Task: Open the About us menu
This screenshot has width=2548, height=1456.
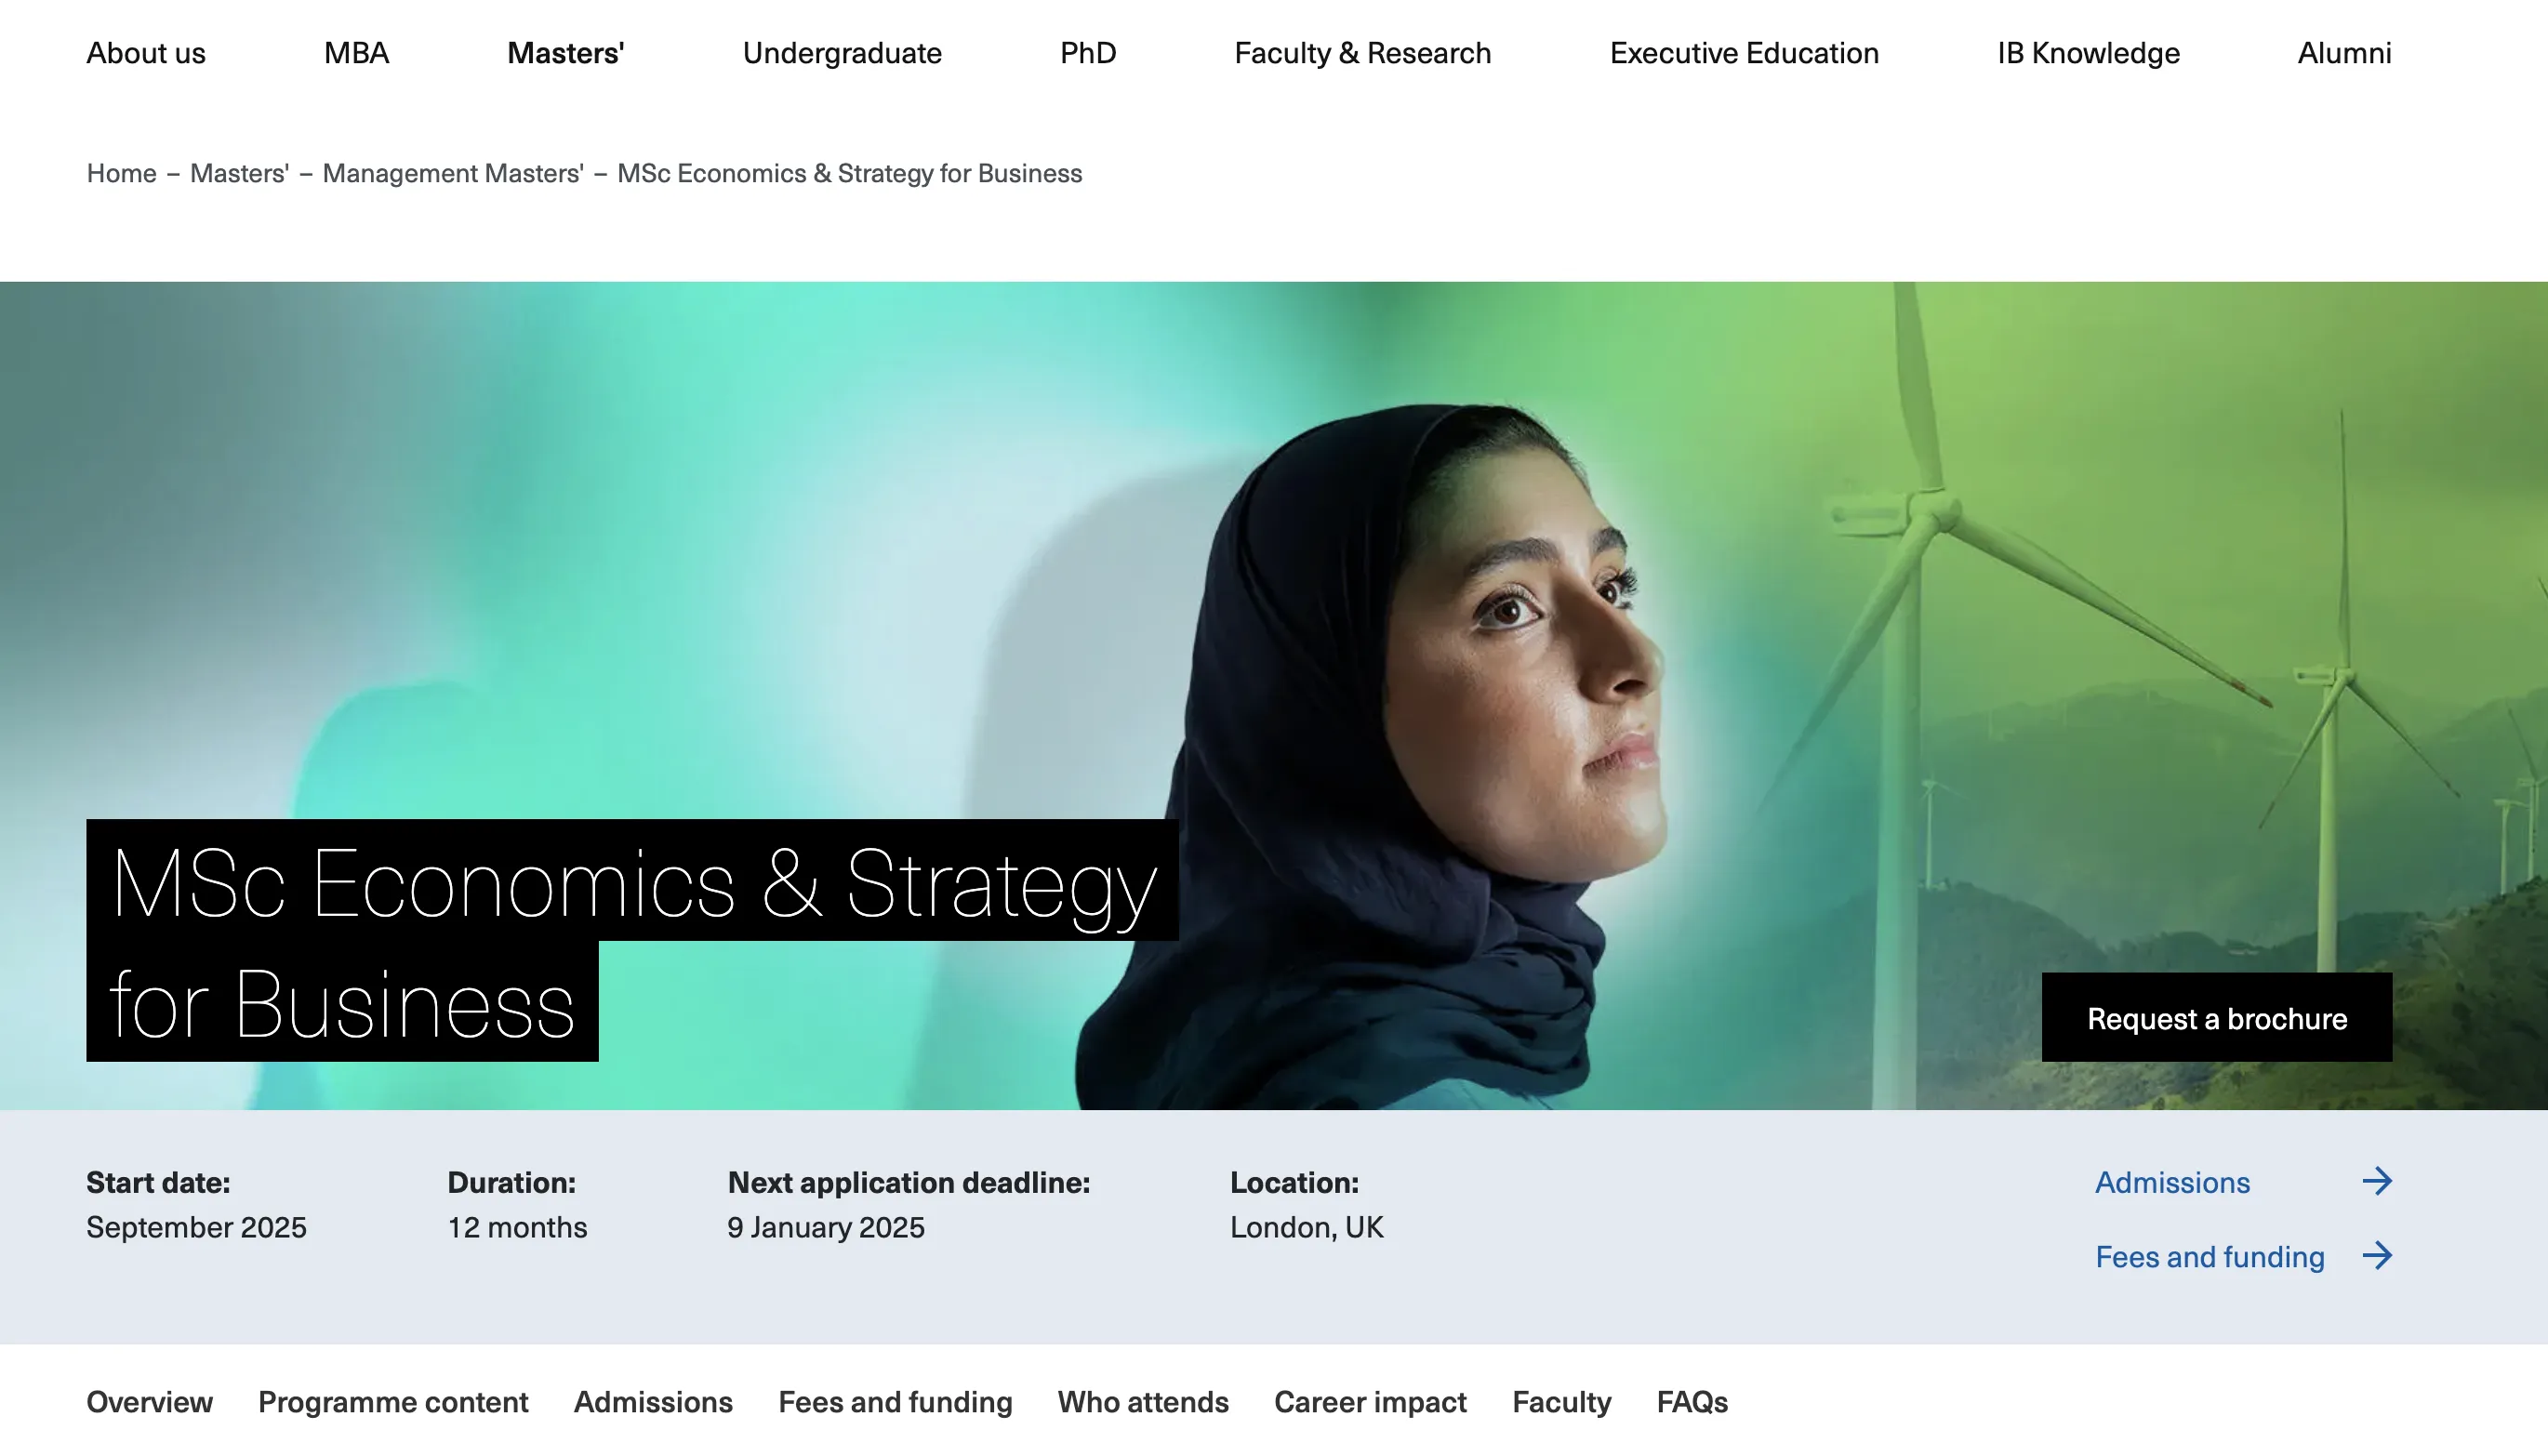Action: pos(146,53)
